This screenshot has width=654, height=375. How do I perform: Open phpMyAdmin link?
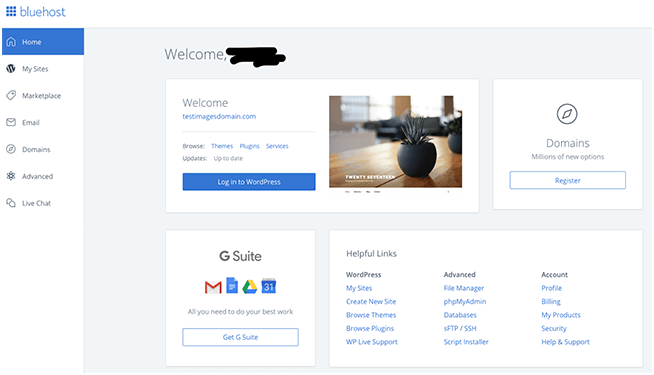tap(465, 301)
